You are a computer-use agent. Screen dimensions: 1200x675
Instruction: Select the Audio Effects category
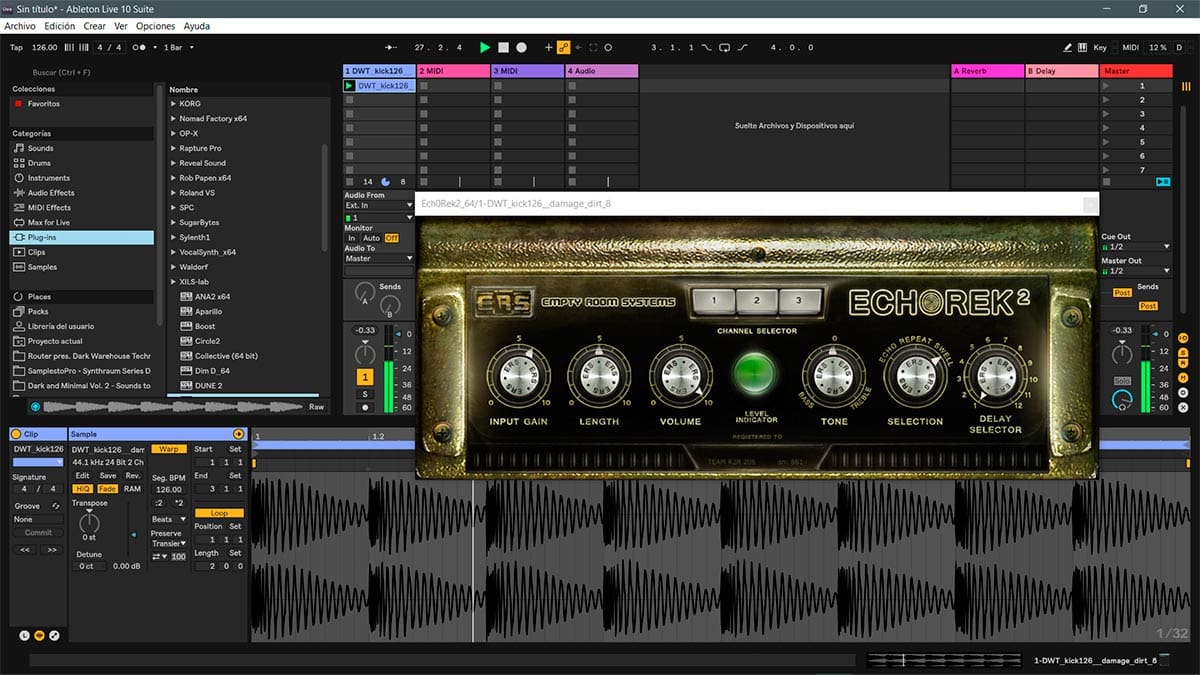coord(51,193)
